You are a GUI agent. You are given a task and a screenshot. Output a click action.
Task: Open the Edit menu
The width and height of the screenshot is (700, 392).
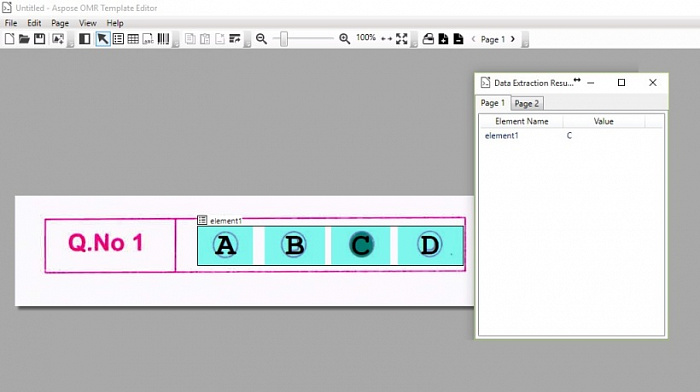[x=34, y=23]
